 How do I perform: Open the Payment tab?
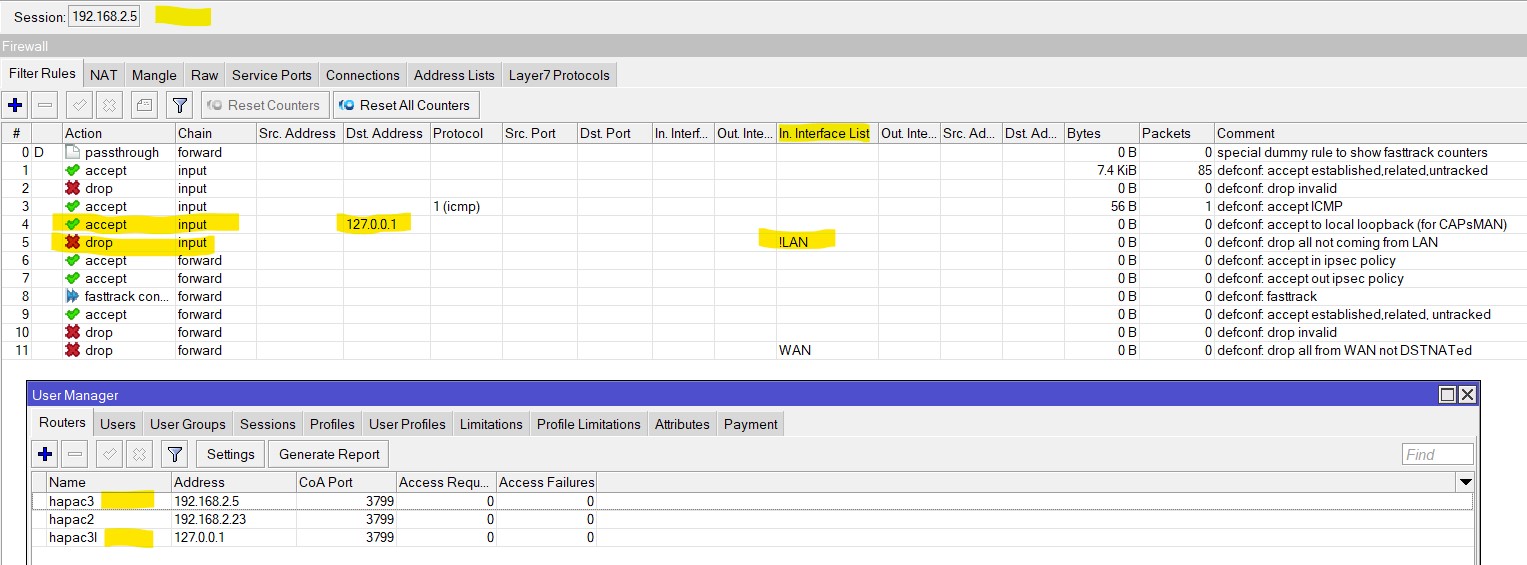[x=750, y=424]
